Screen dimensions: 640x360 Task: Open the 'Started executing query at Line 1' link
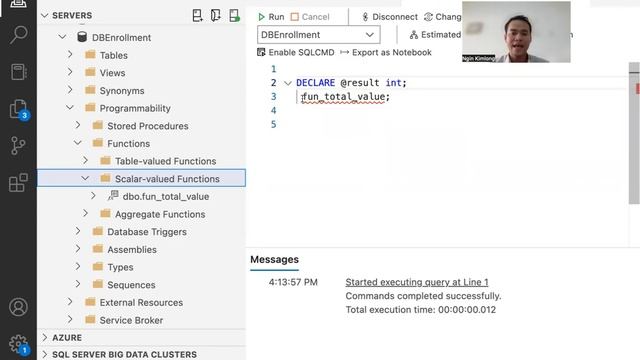tap(417, 282)
